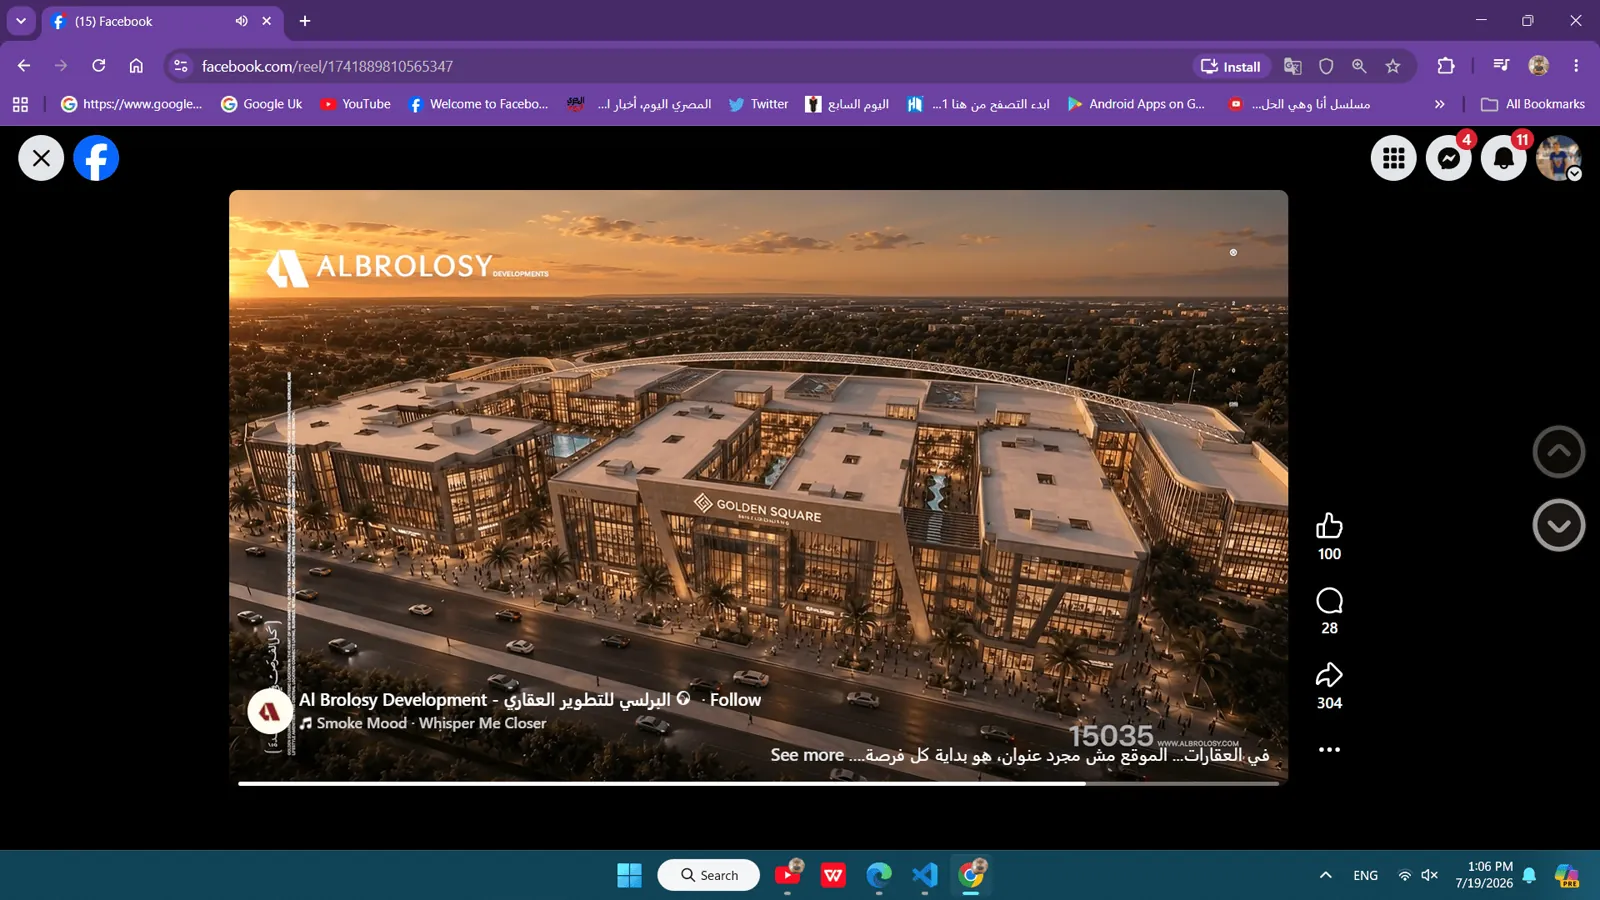Open Al Brolosy Development page avatar
1600x900 pixels.
tap(270, 712)
